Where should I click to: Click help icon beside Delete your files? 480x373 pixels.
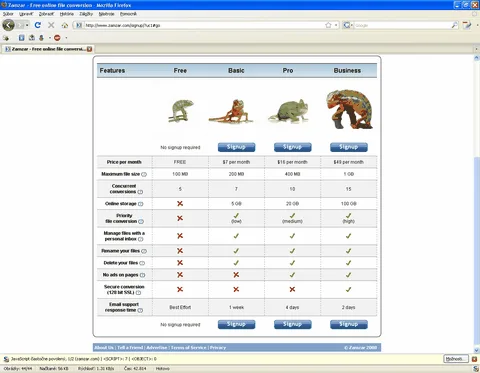(x=142, y=263)
